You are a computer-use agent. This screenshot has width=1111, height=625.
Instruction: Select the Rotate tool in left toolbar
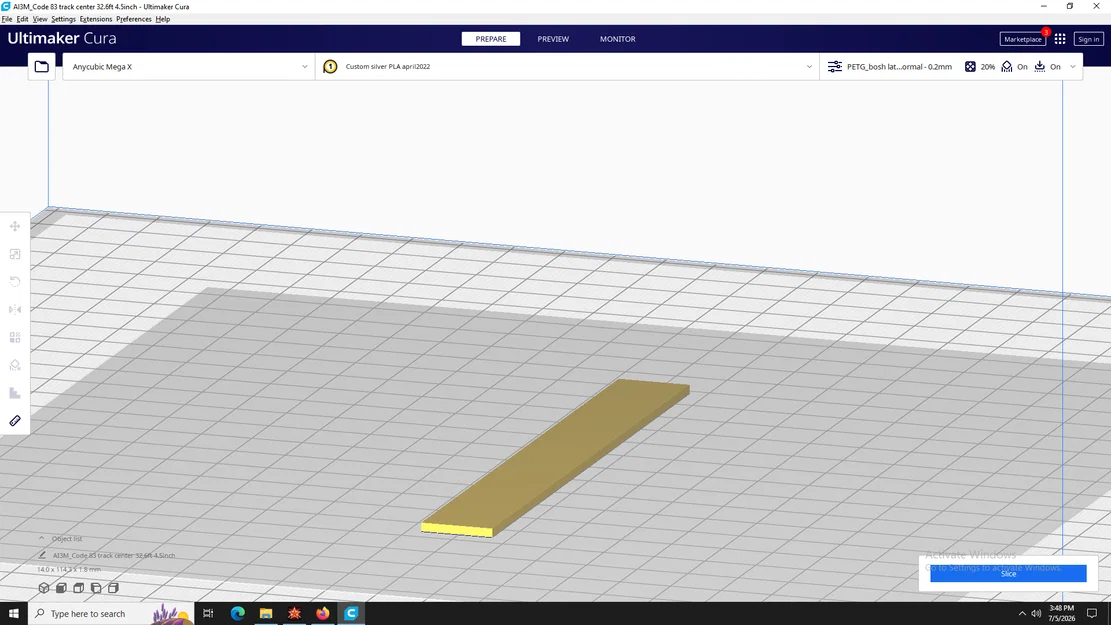click(x=15, y=282)
